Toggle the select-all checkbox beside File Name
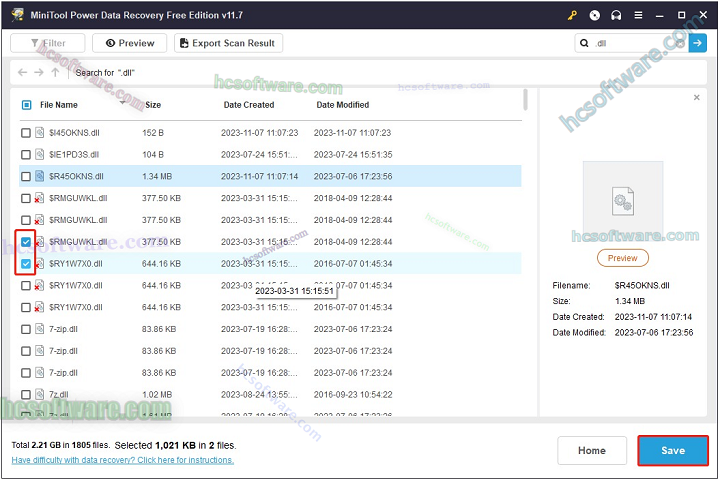The width and height of the screenshot is (720, 480). pyautogui.click(x=27, y=105)
